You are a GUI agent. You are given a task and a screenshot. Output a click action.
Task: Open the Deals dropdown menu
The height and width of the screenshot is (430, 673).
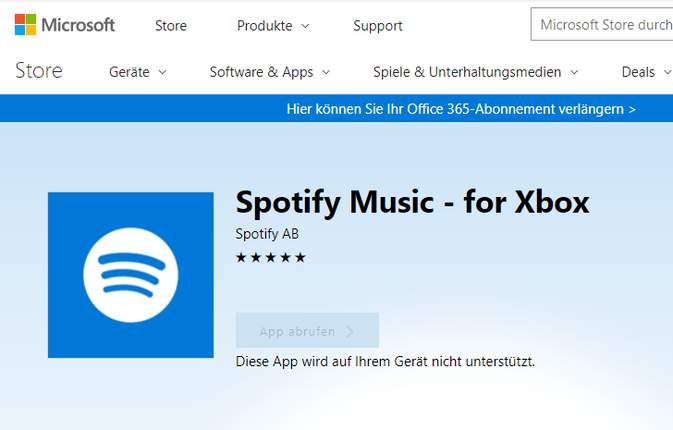646,72
